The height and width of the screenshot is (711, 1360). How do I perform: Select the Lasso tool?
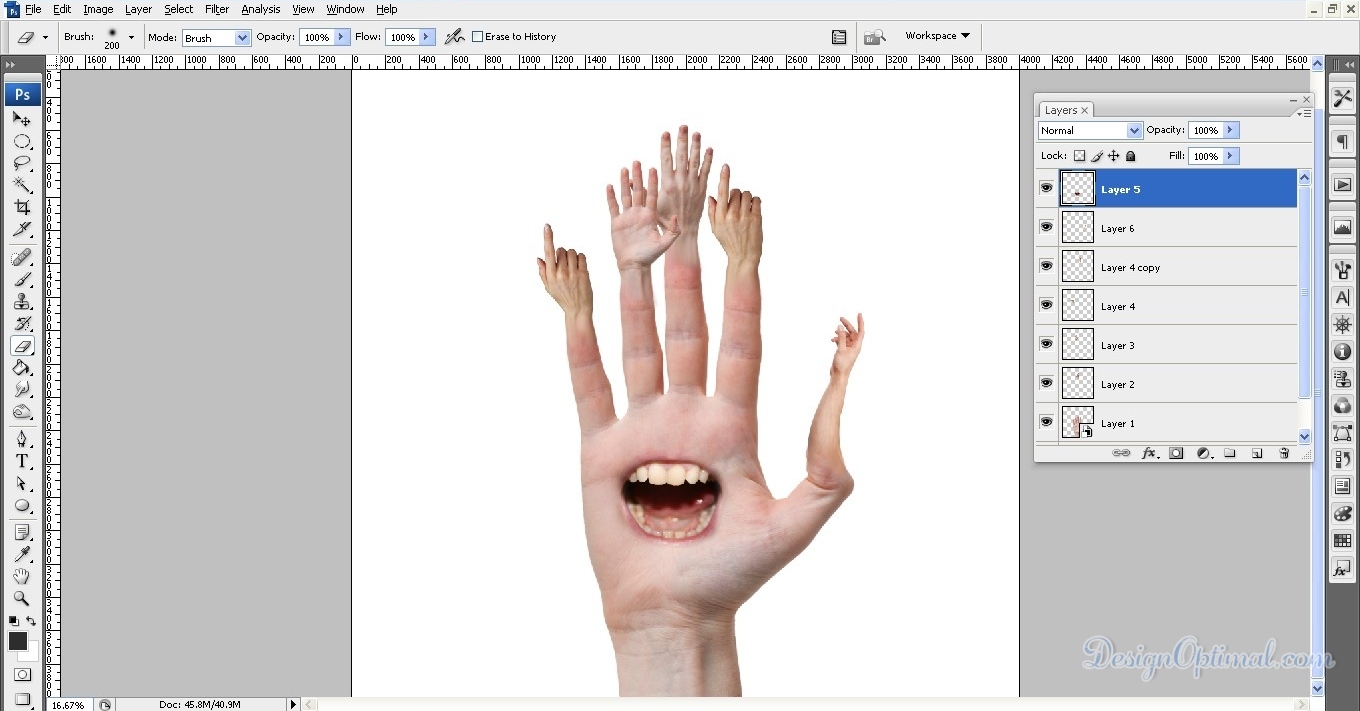coord(22,163)
